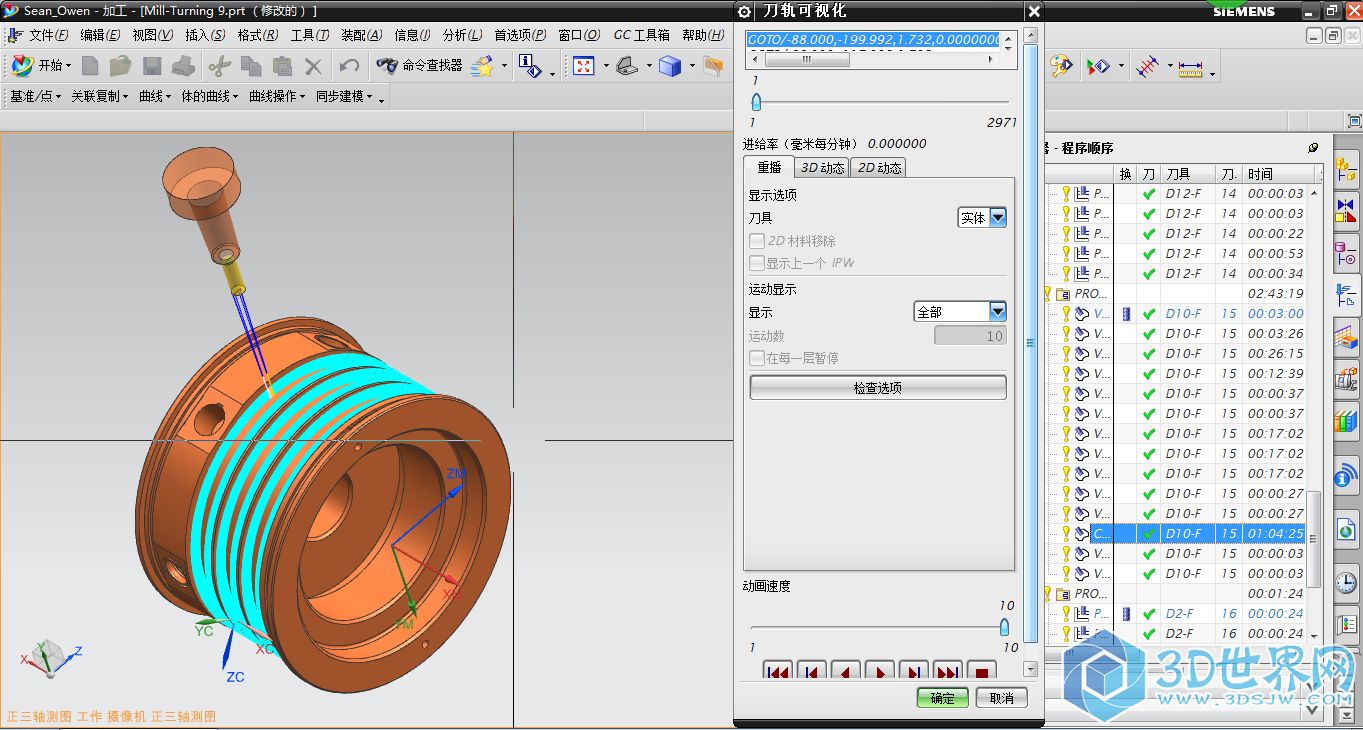Open the 插入(S) menu
This screenshot has width=1363, height=730.
205,35
